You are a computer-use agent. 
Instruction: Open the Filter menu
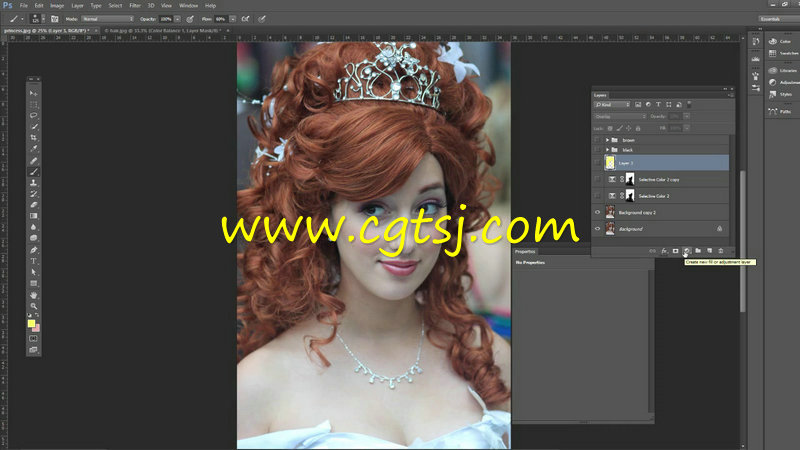pyautogui.click(x=135, y=6)
